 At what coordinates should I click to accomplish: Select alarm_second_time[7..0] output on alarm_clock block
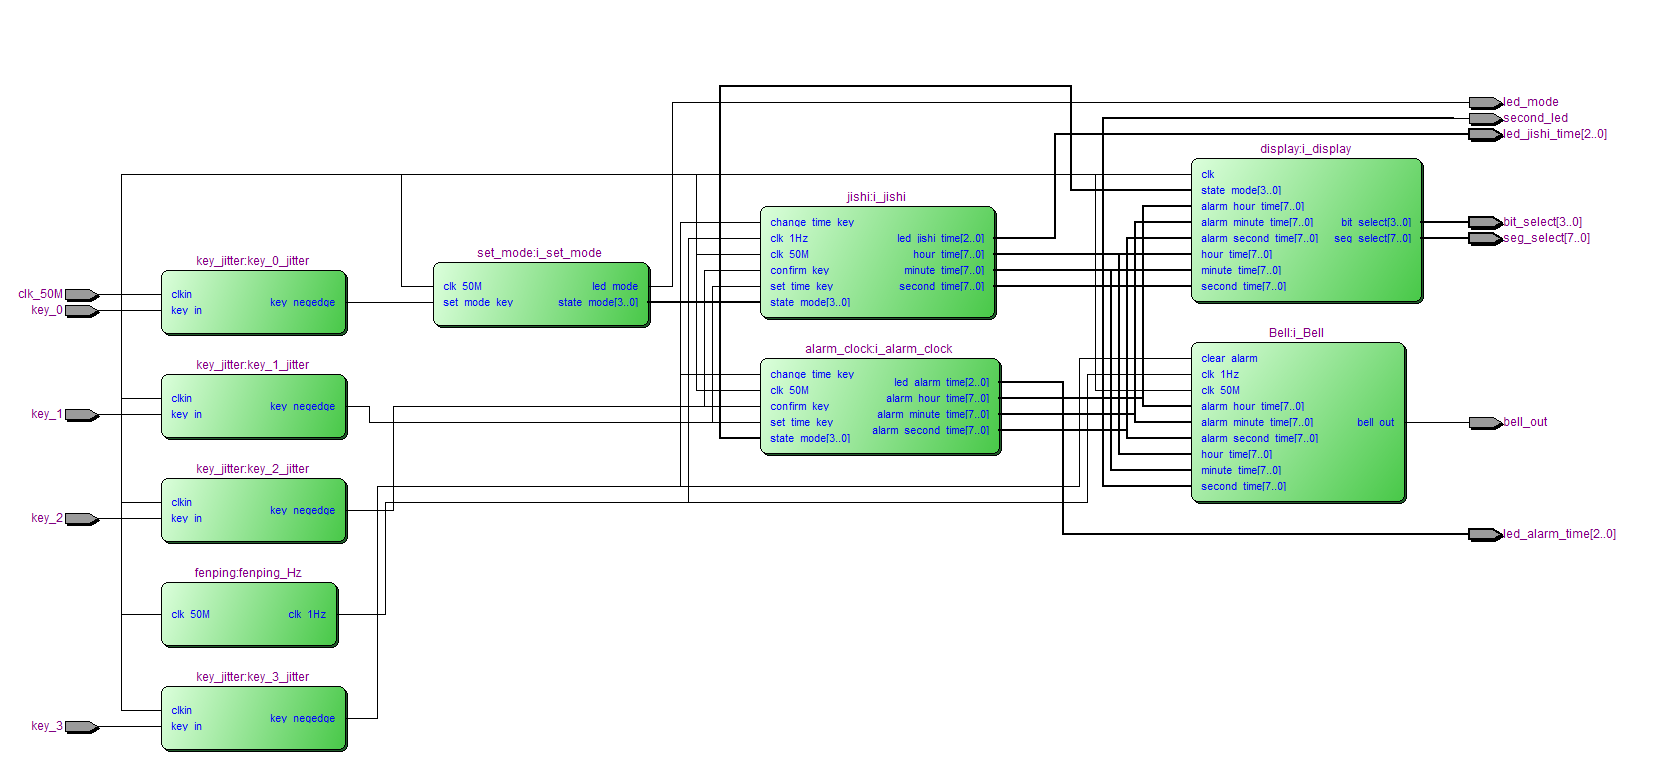tap(930, 431)
